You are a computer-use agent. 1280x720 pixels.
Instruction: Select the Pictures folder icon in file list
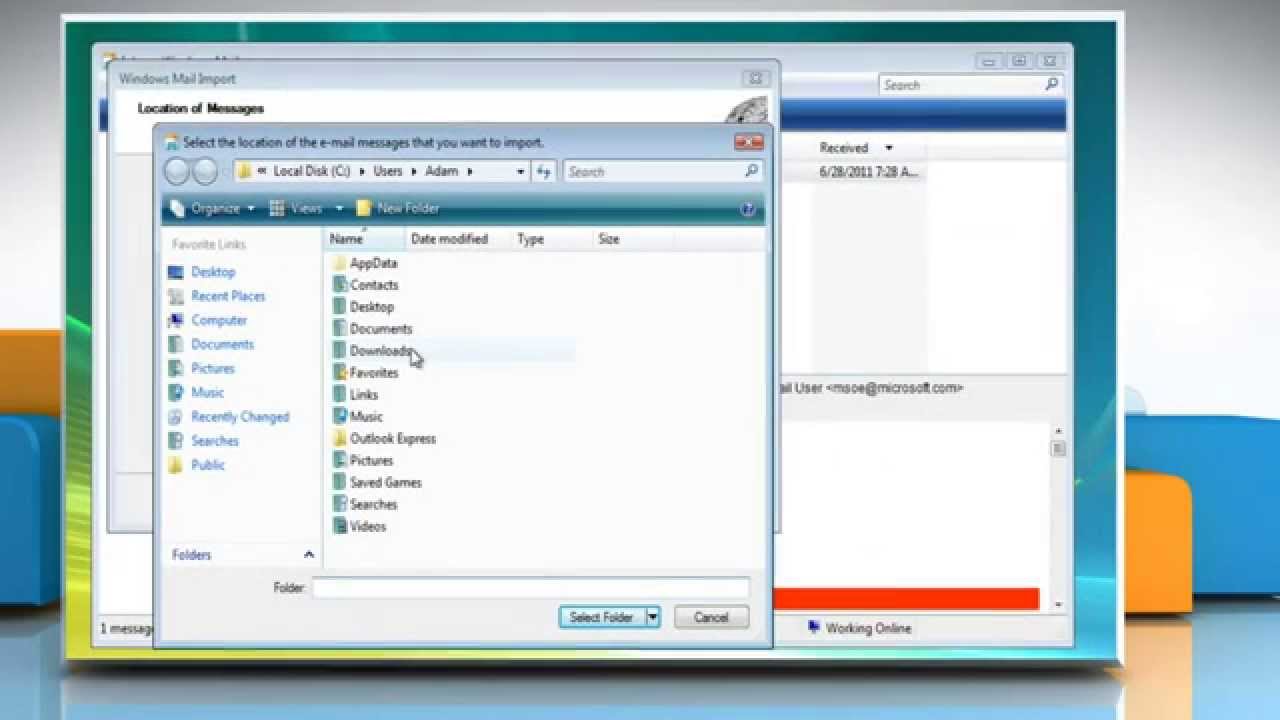pos(340,461)
